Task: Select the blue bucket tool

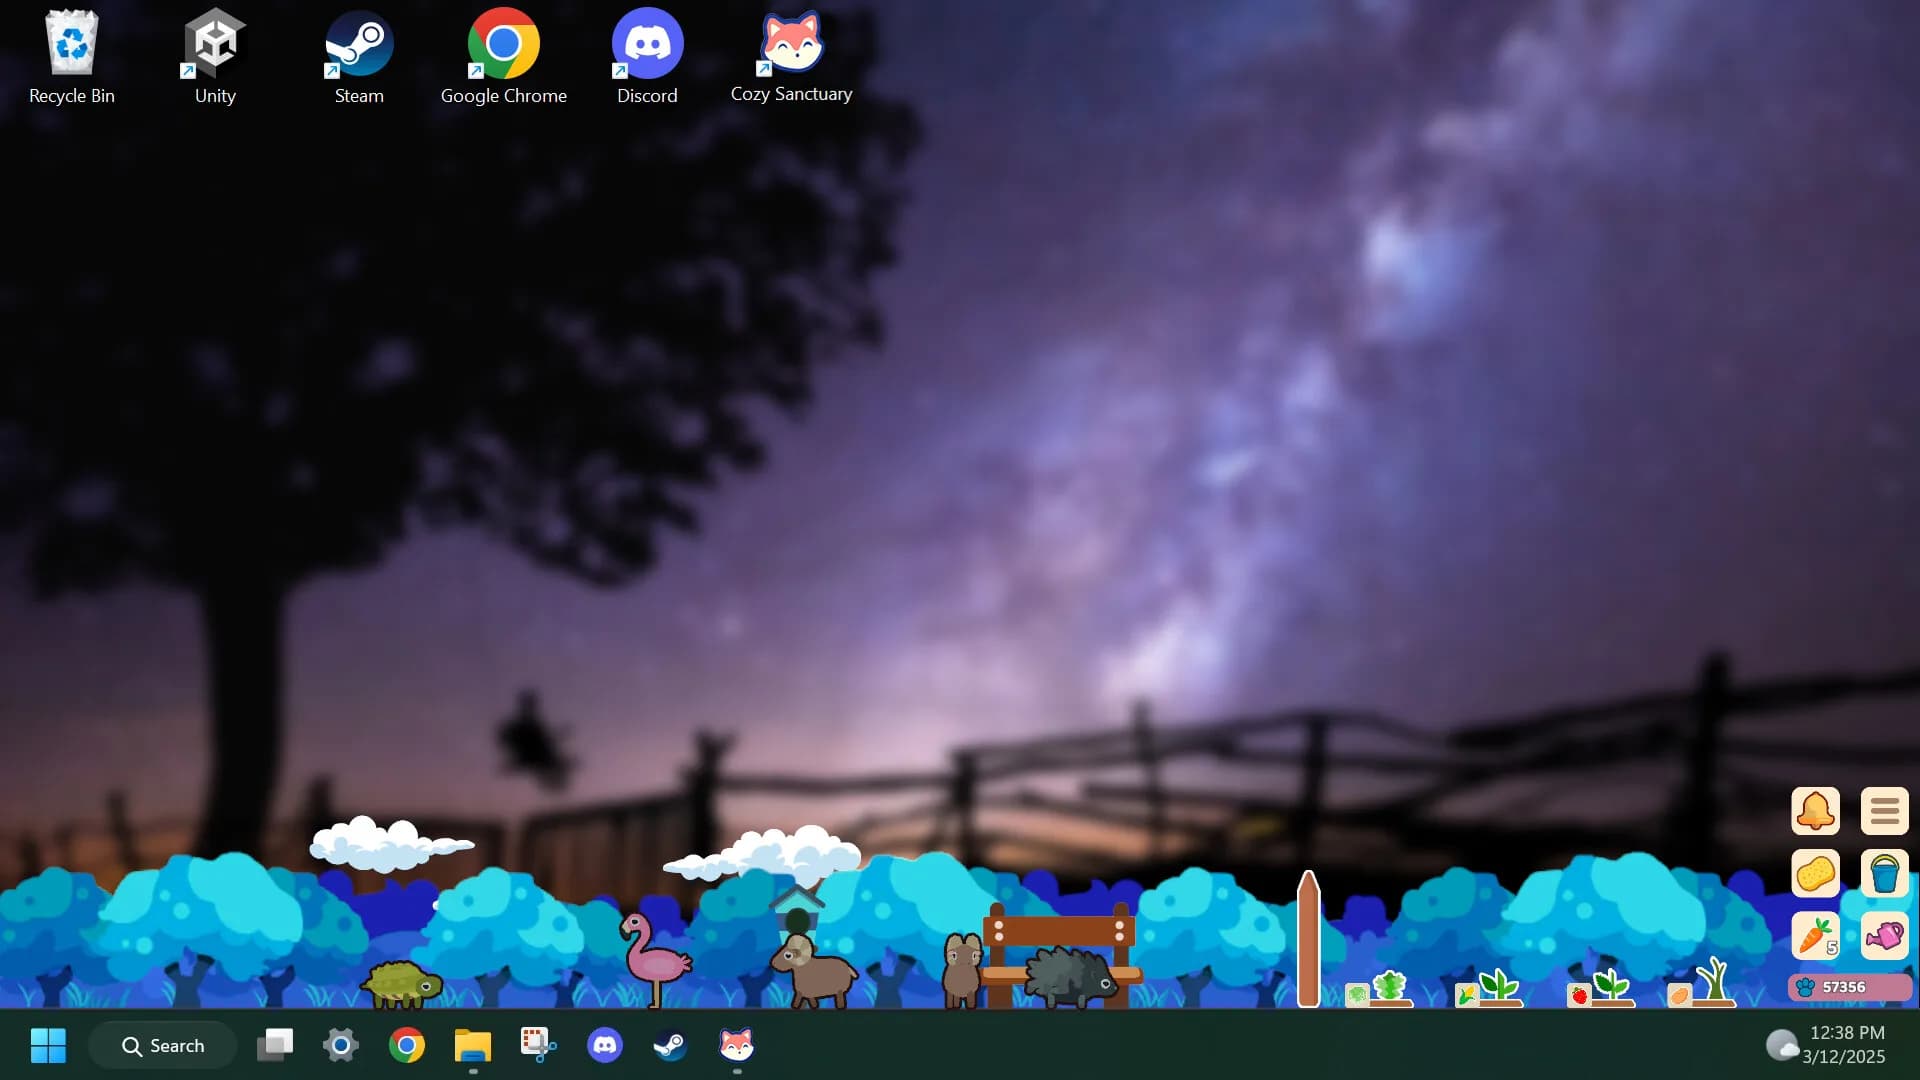Action: tap(1884, 873)
